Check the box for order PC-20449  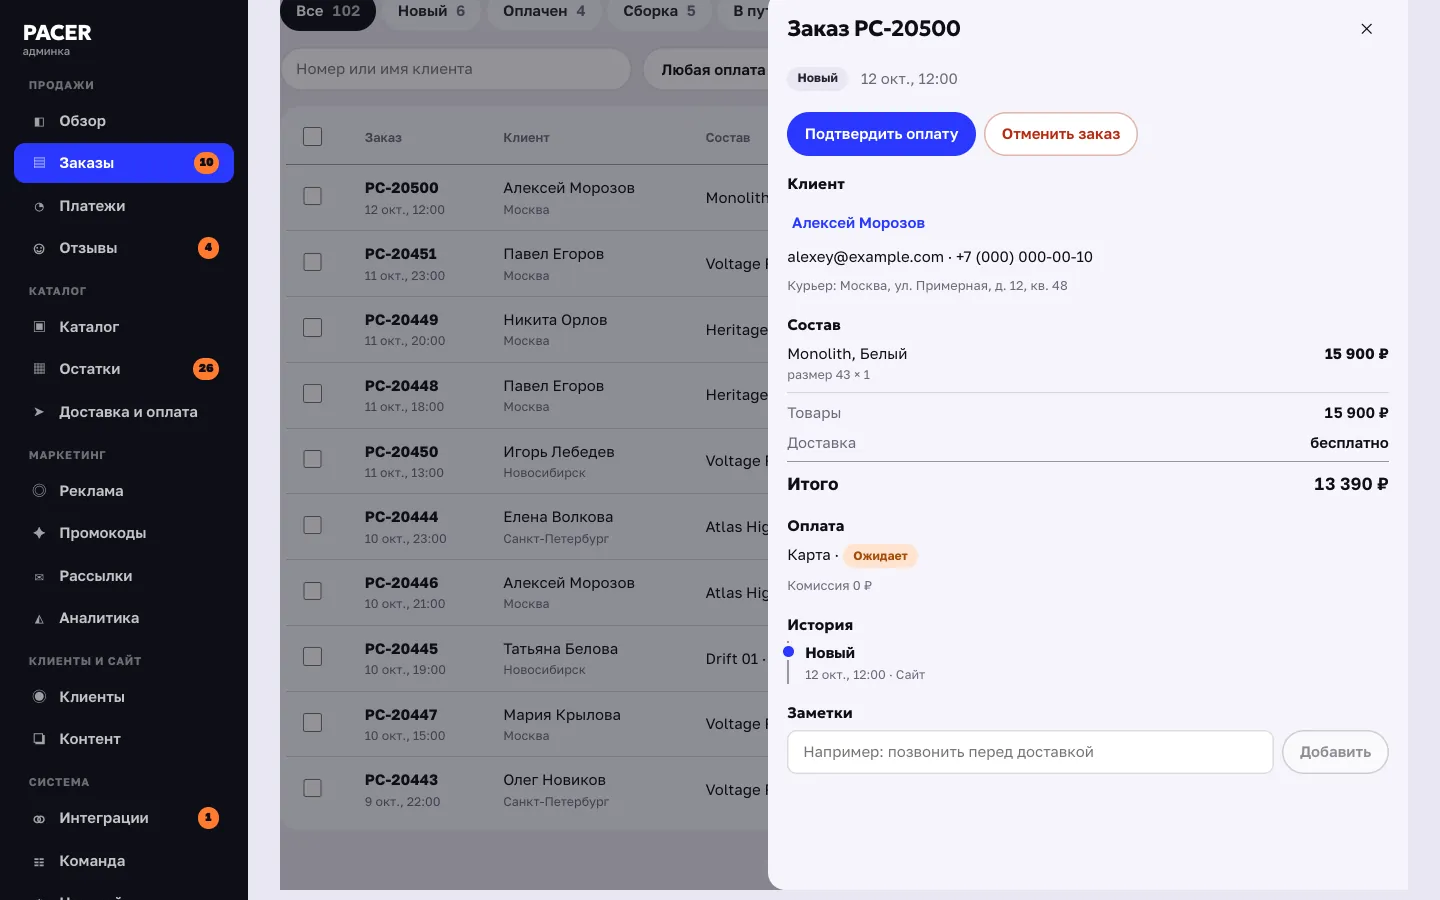313,328
